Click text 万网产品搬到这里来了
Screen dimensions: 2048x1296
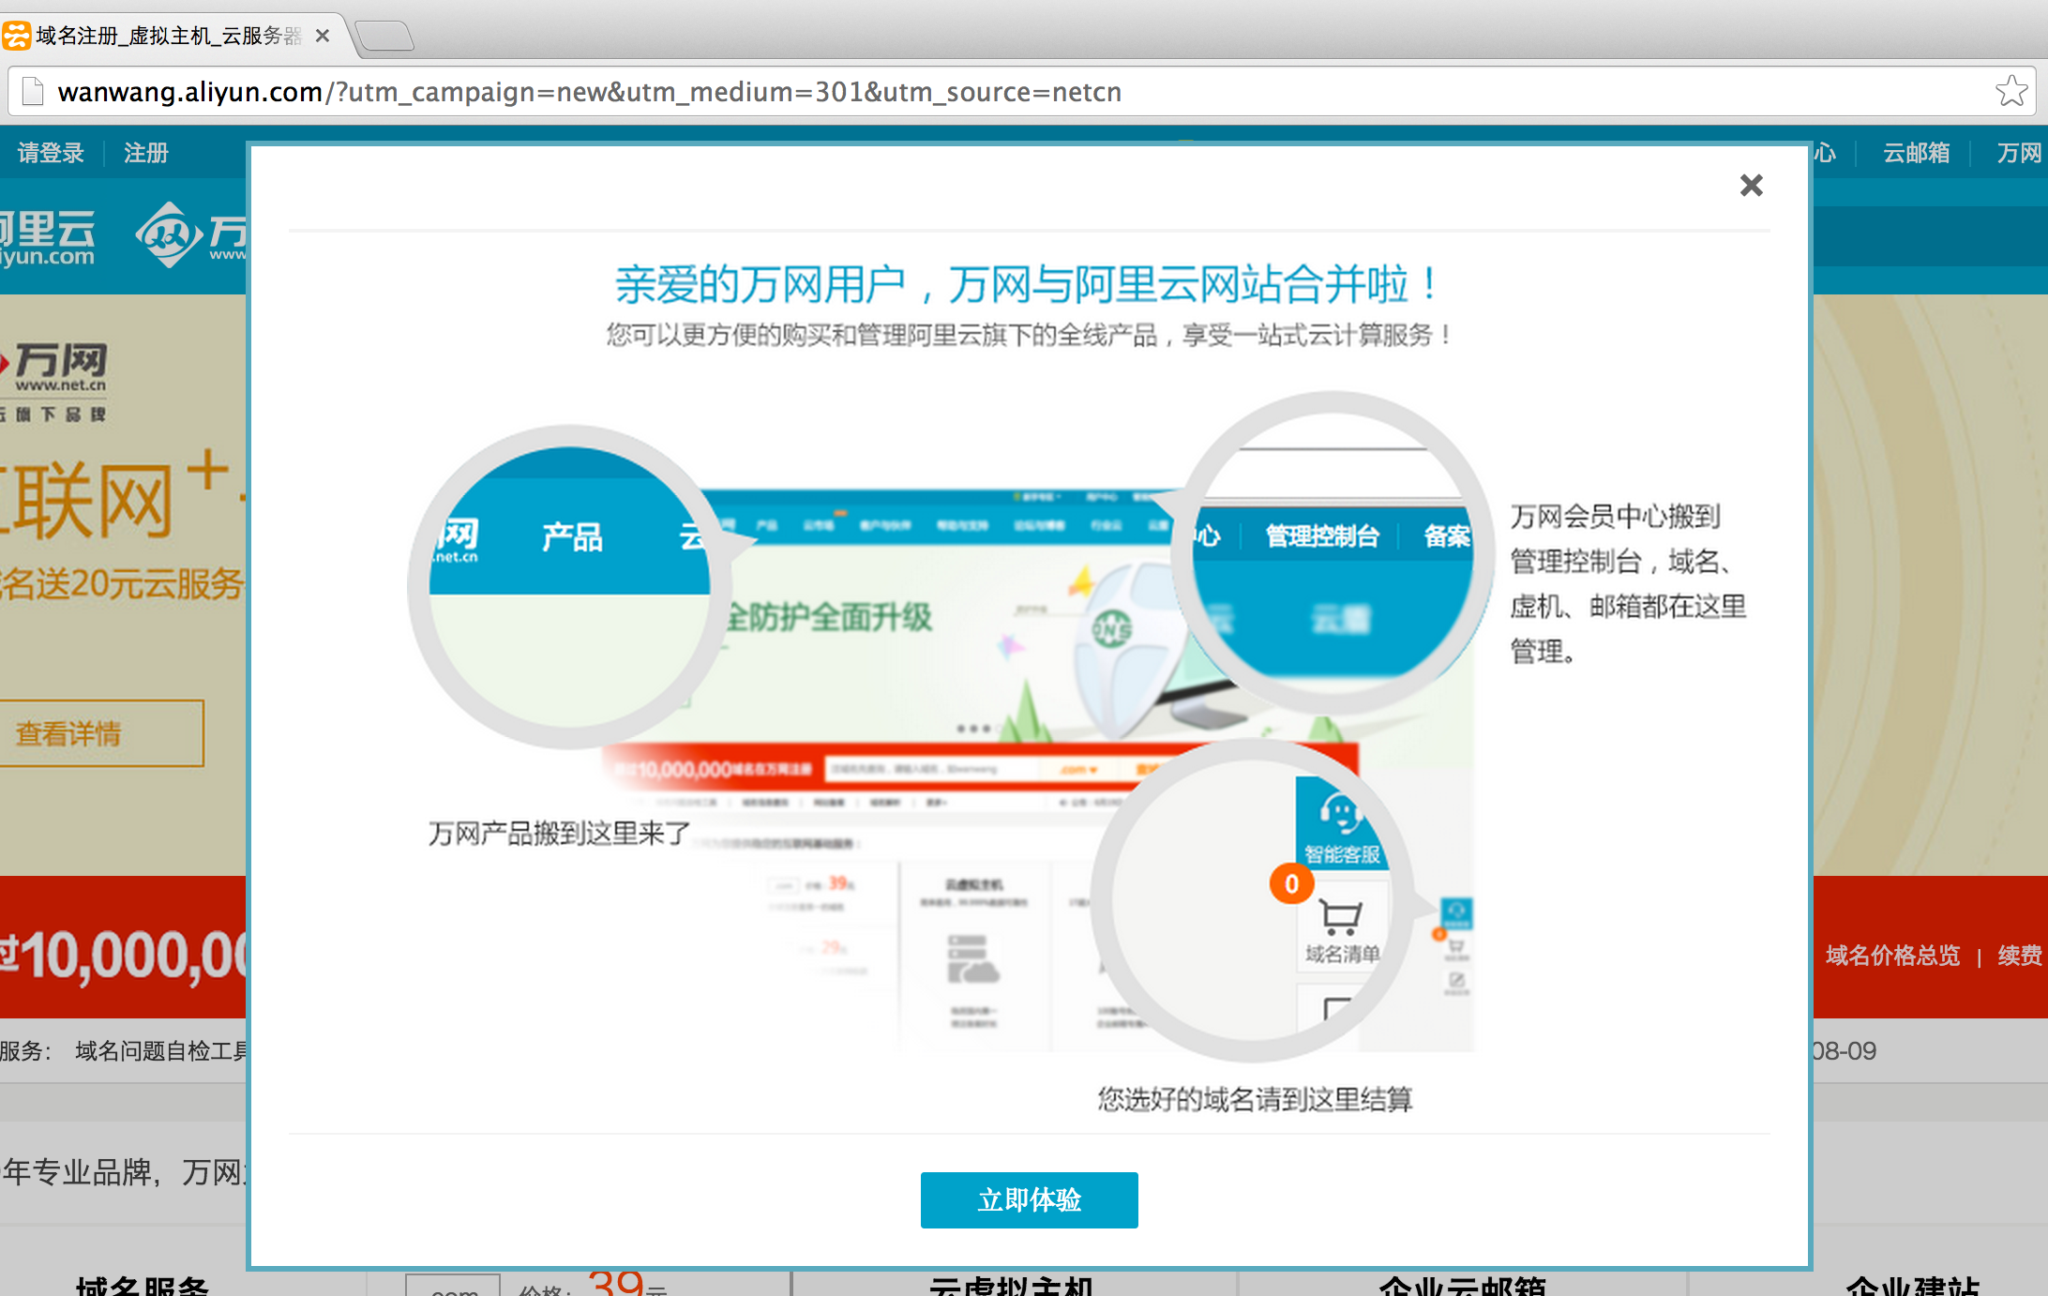[559, 833]
